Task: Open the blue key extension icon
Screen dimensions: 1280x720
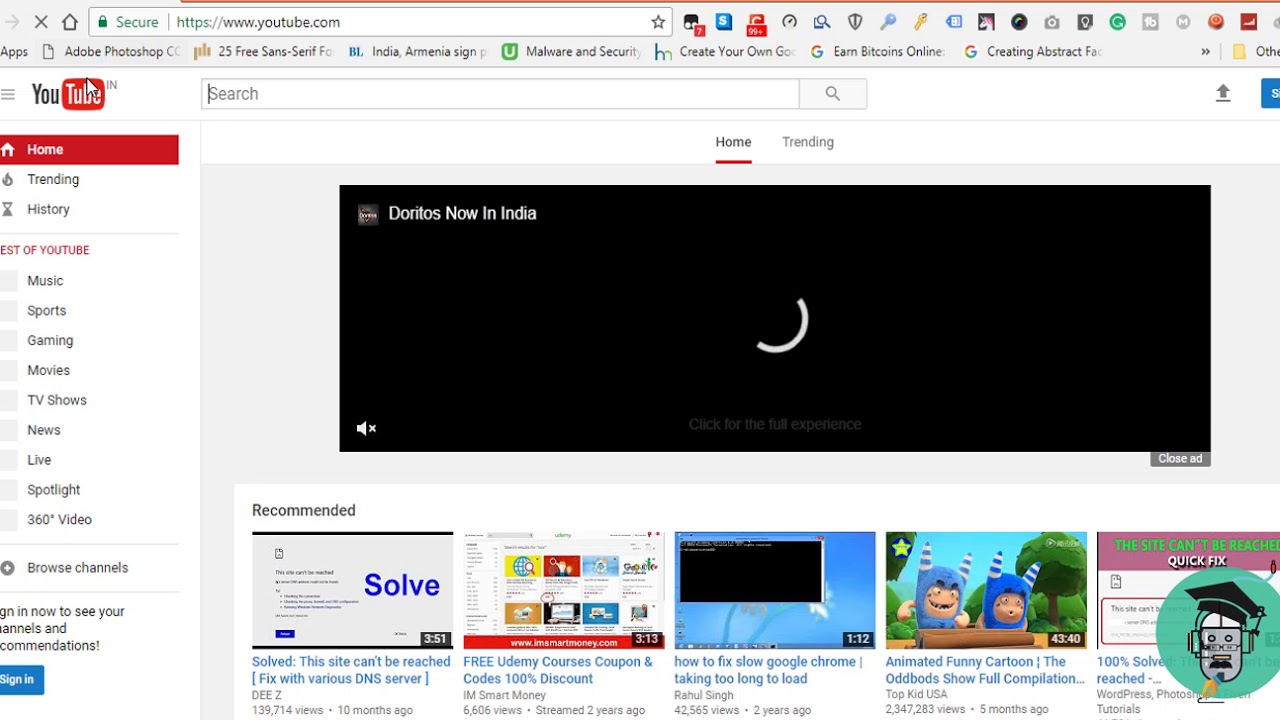Action: point(888,22)
